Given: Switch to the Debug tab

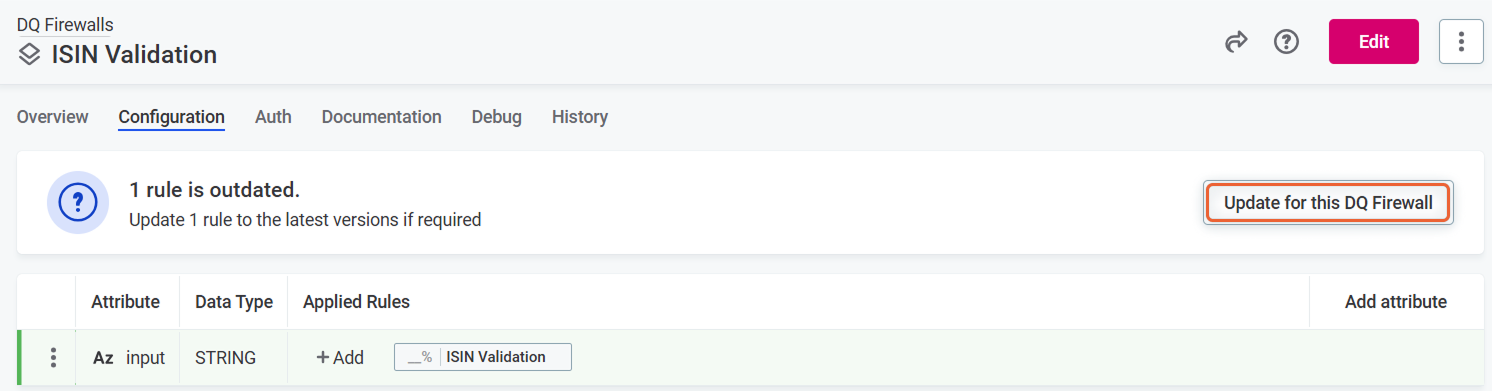Looking at the screenshot, I should coord(497,117).
